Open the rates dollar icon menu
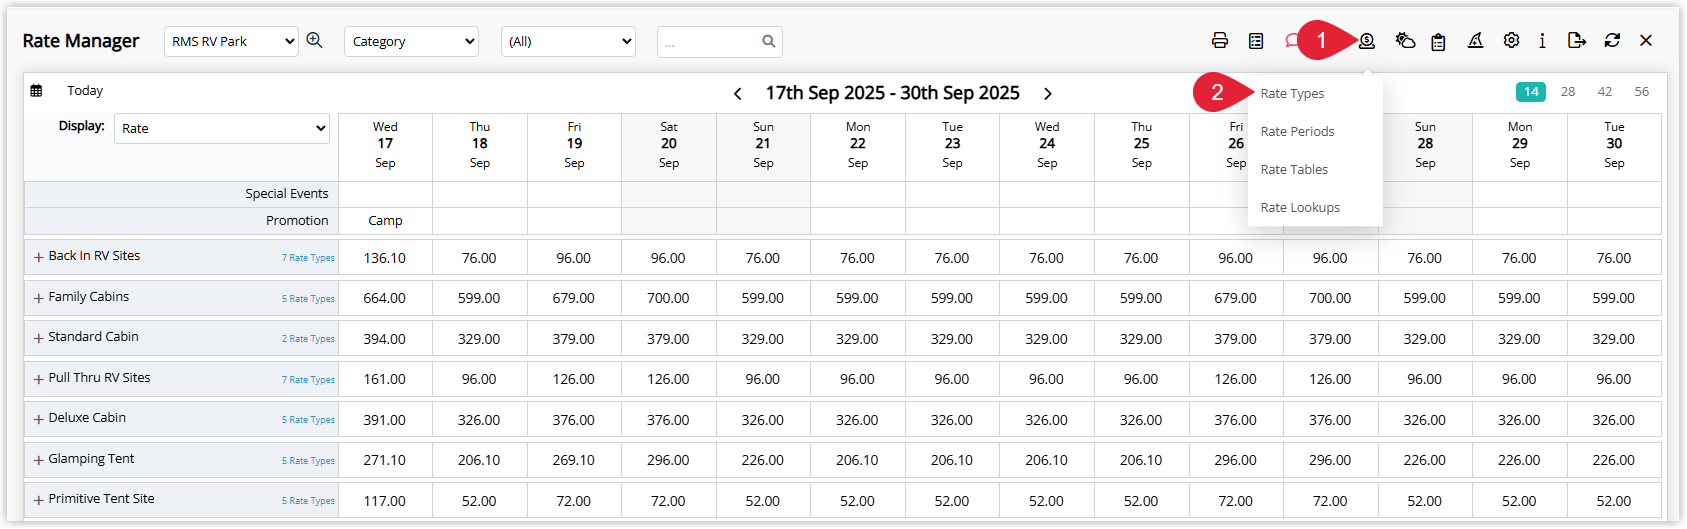This screenshot has width=1687, height=529. pos(1366,41)
